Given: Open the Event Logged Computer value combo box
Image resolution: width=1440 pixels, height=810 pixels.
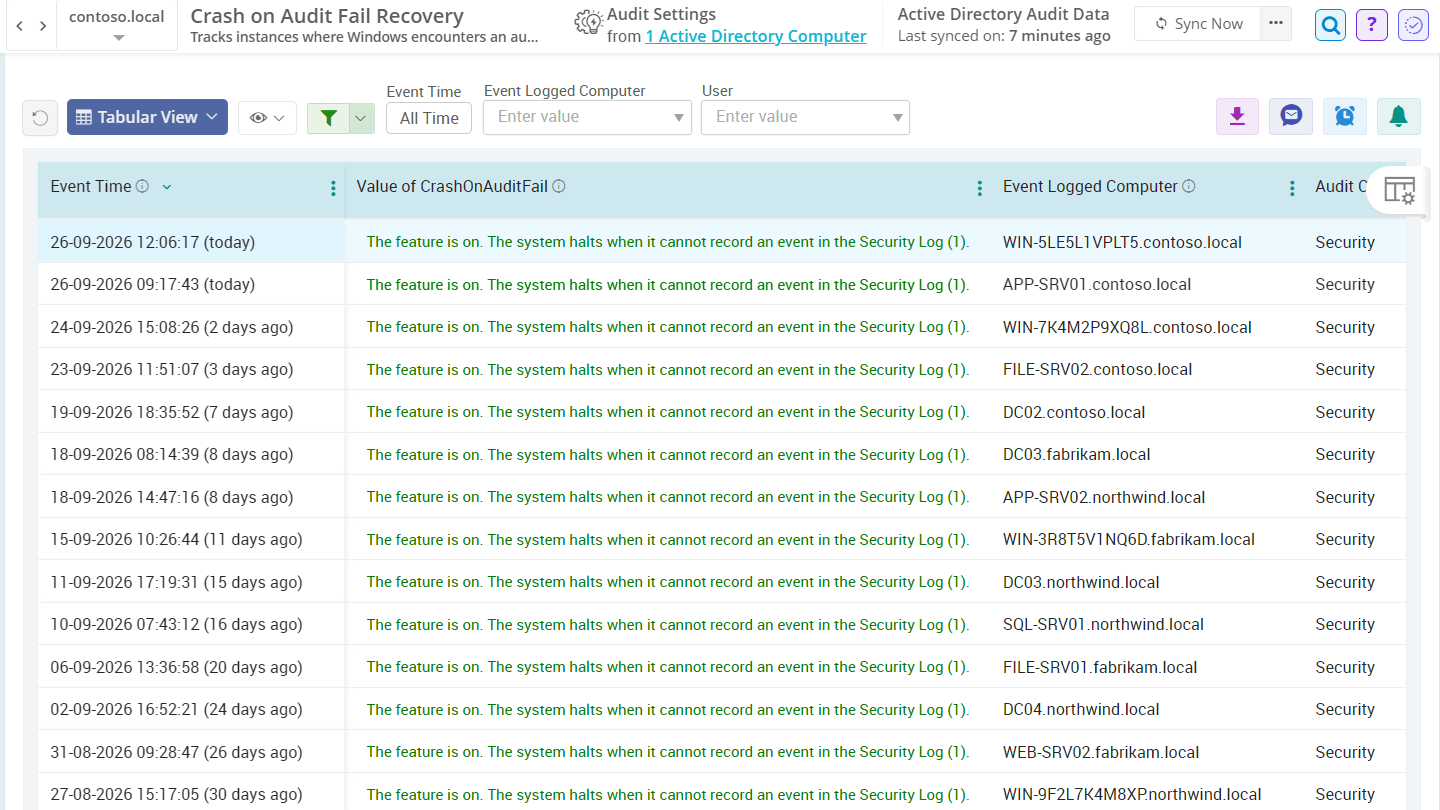Looking at the screenshot, I should pos(587,117).
